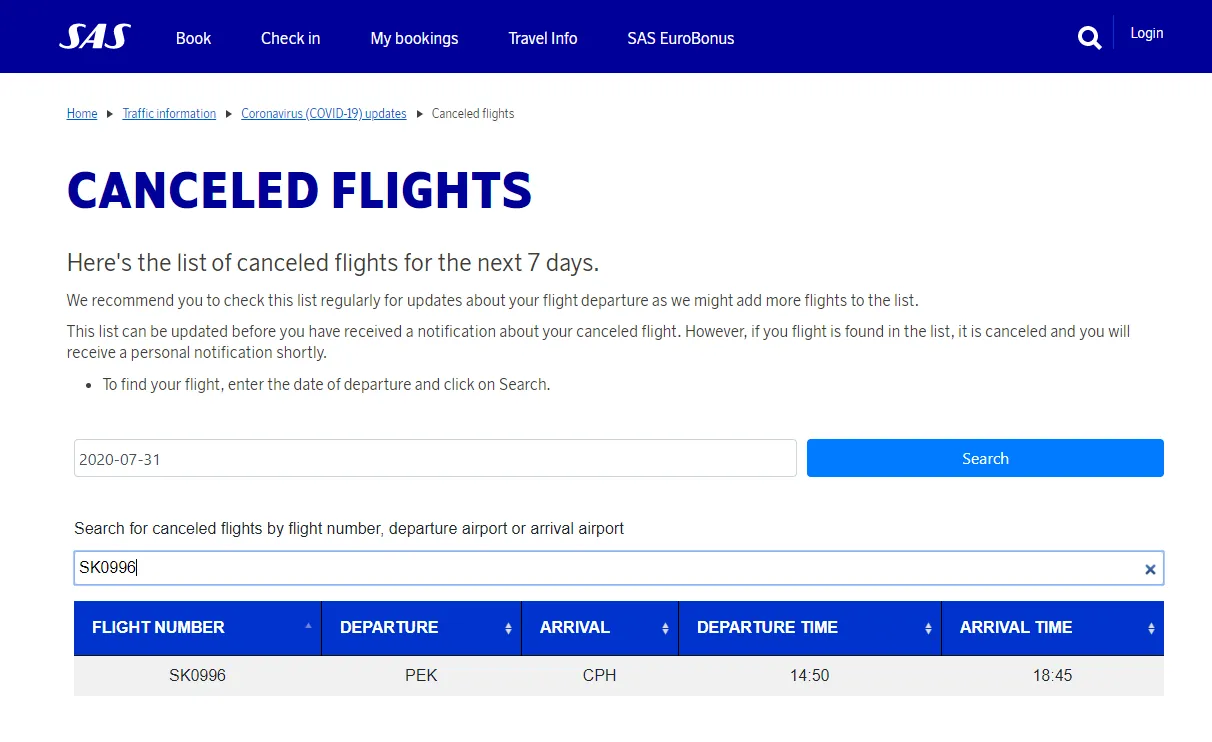Click the departure date input field

[435, 459]
